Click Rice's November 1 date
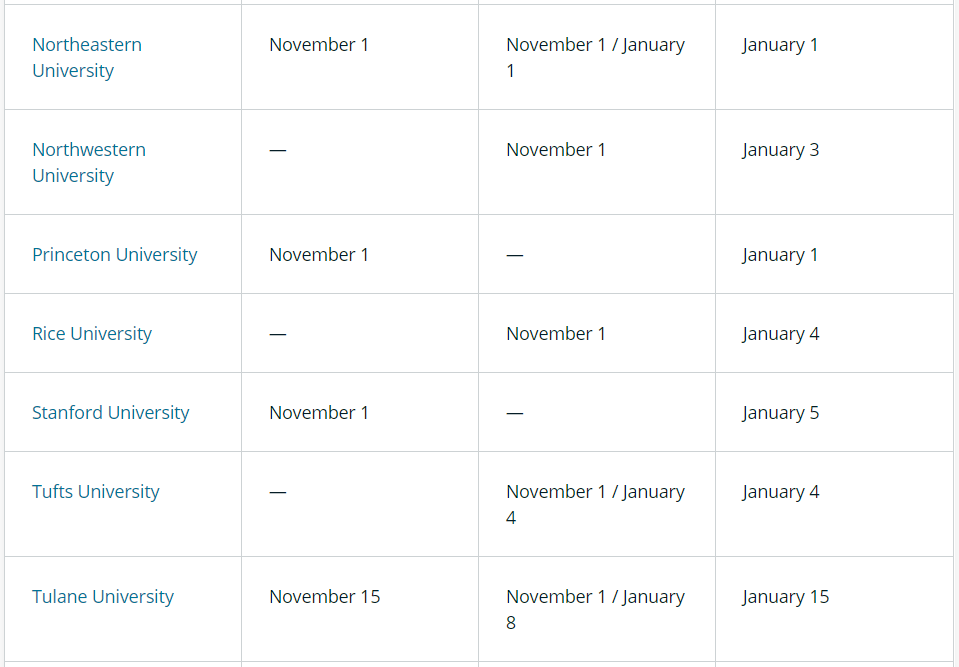Image resolution: width=959 pixels, height=667 pixels. tap(556, 334)
